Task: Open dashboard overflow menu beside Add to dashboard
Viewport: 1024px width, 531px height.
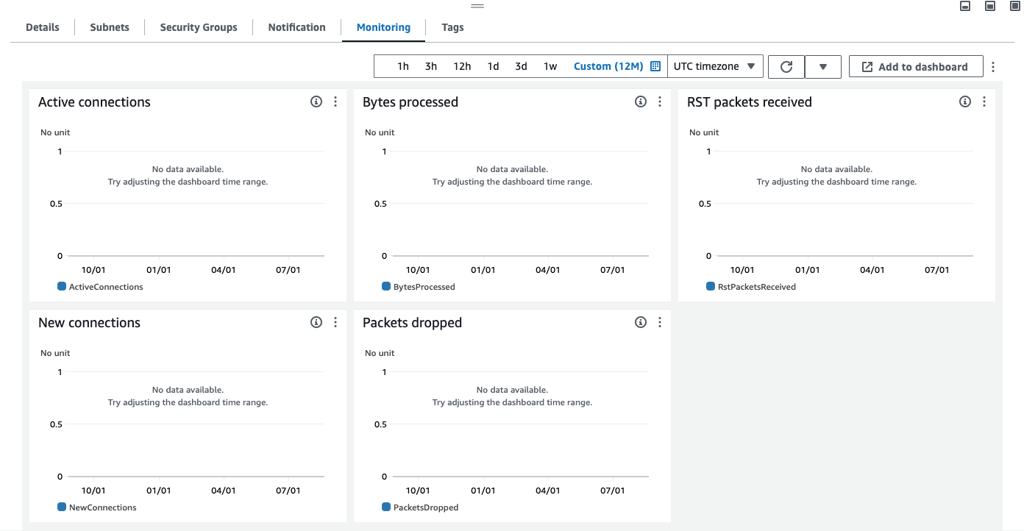Action: [x=993, y=67]
